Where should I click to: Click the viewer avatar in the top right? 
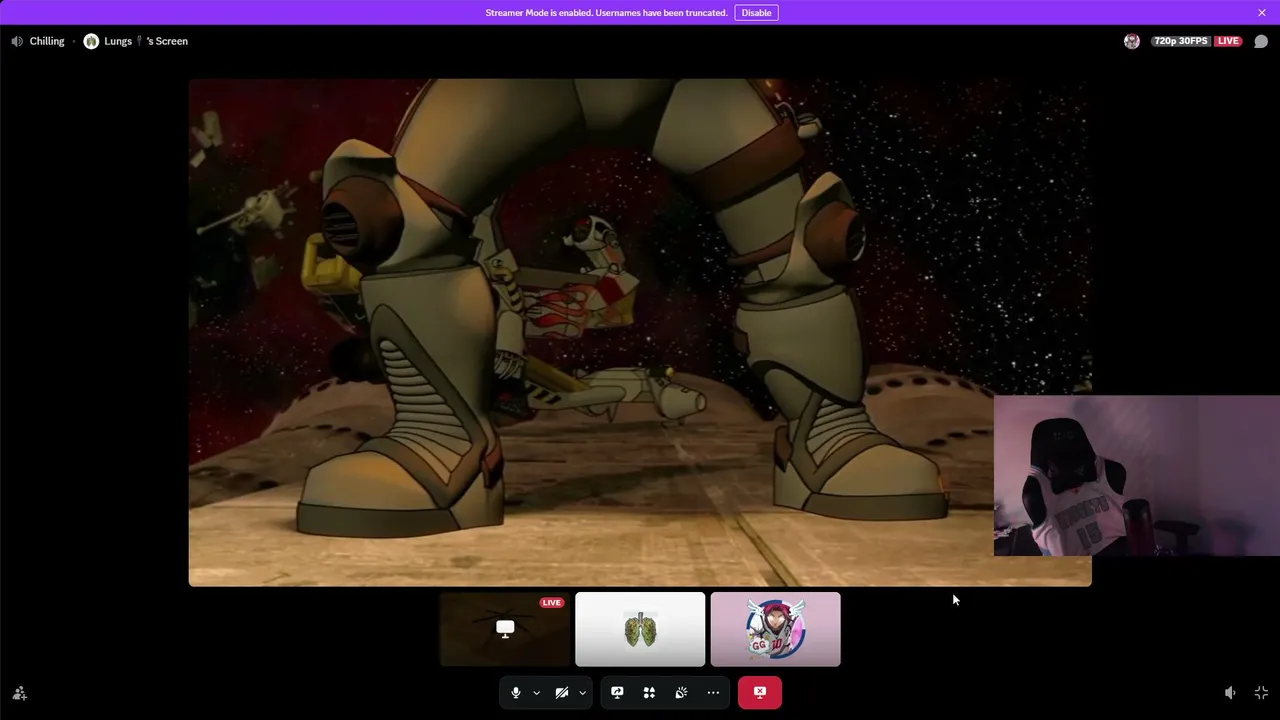[x=1132, y=41]
